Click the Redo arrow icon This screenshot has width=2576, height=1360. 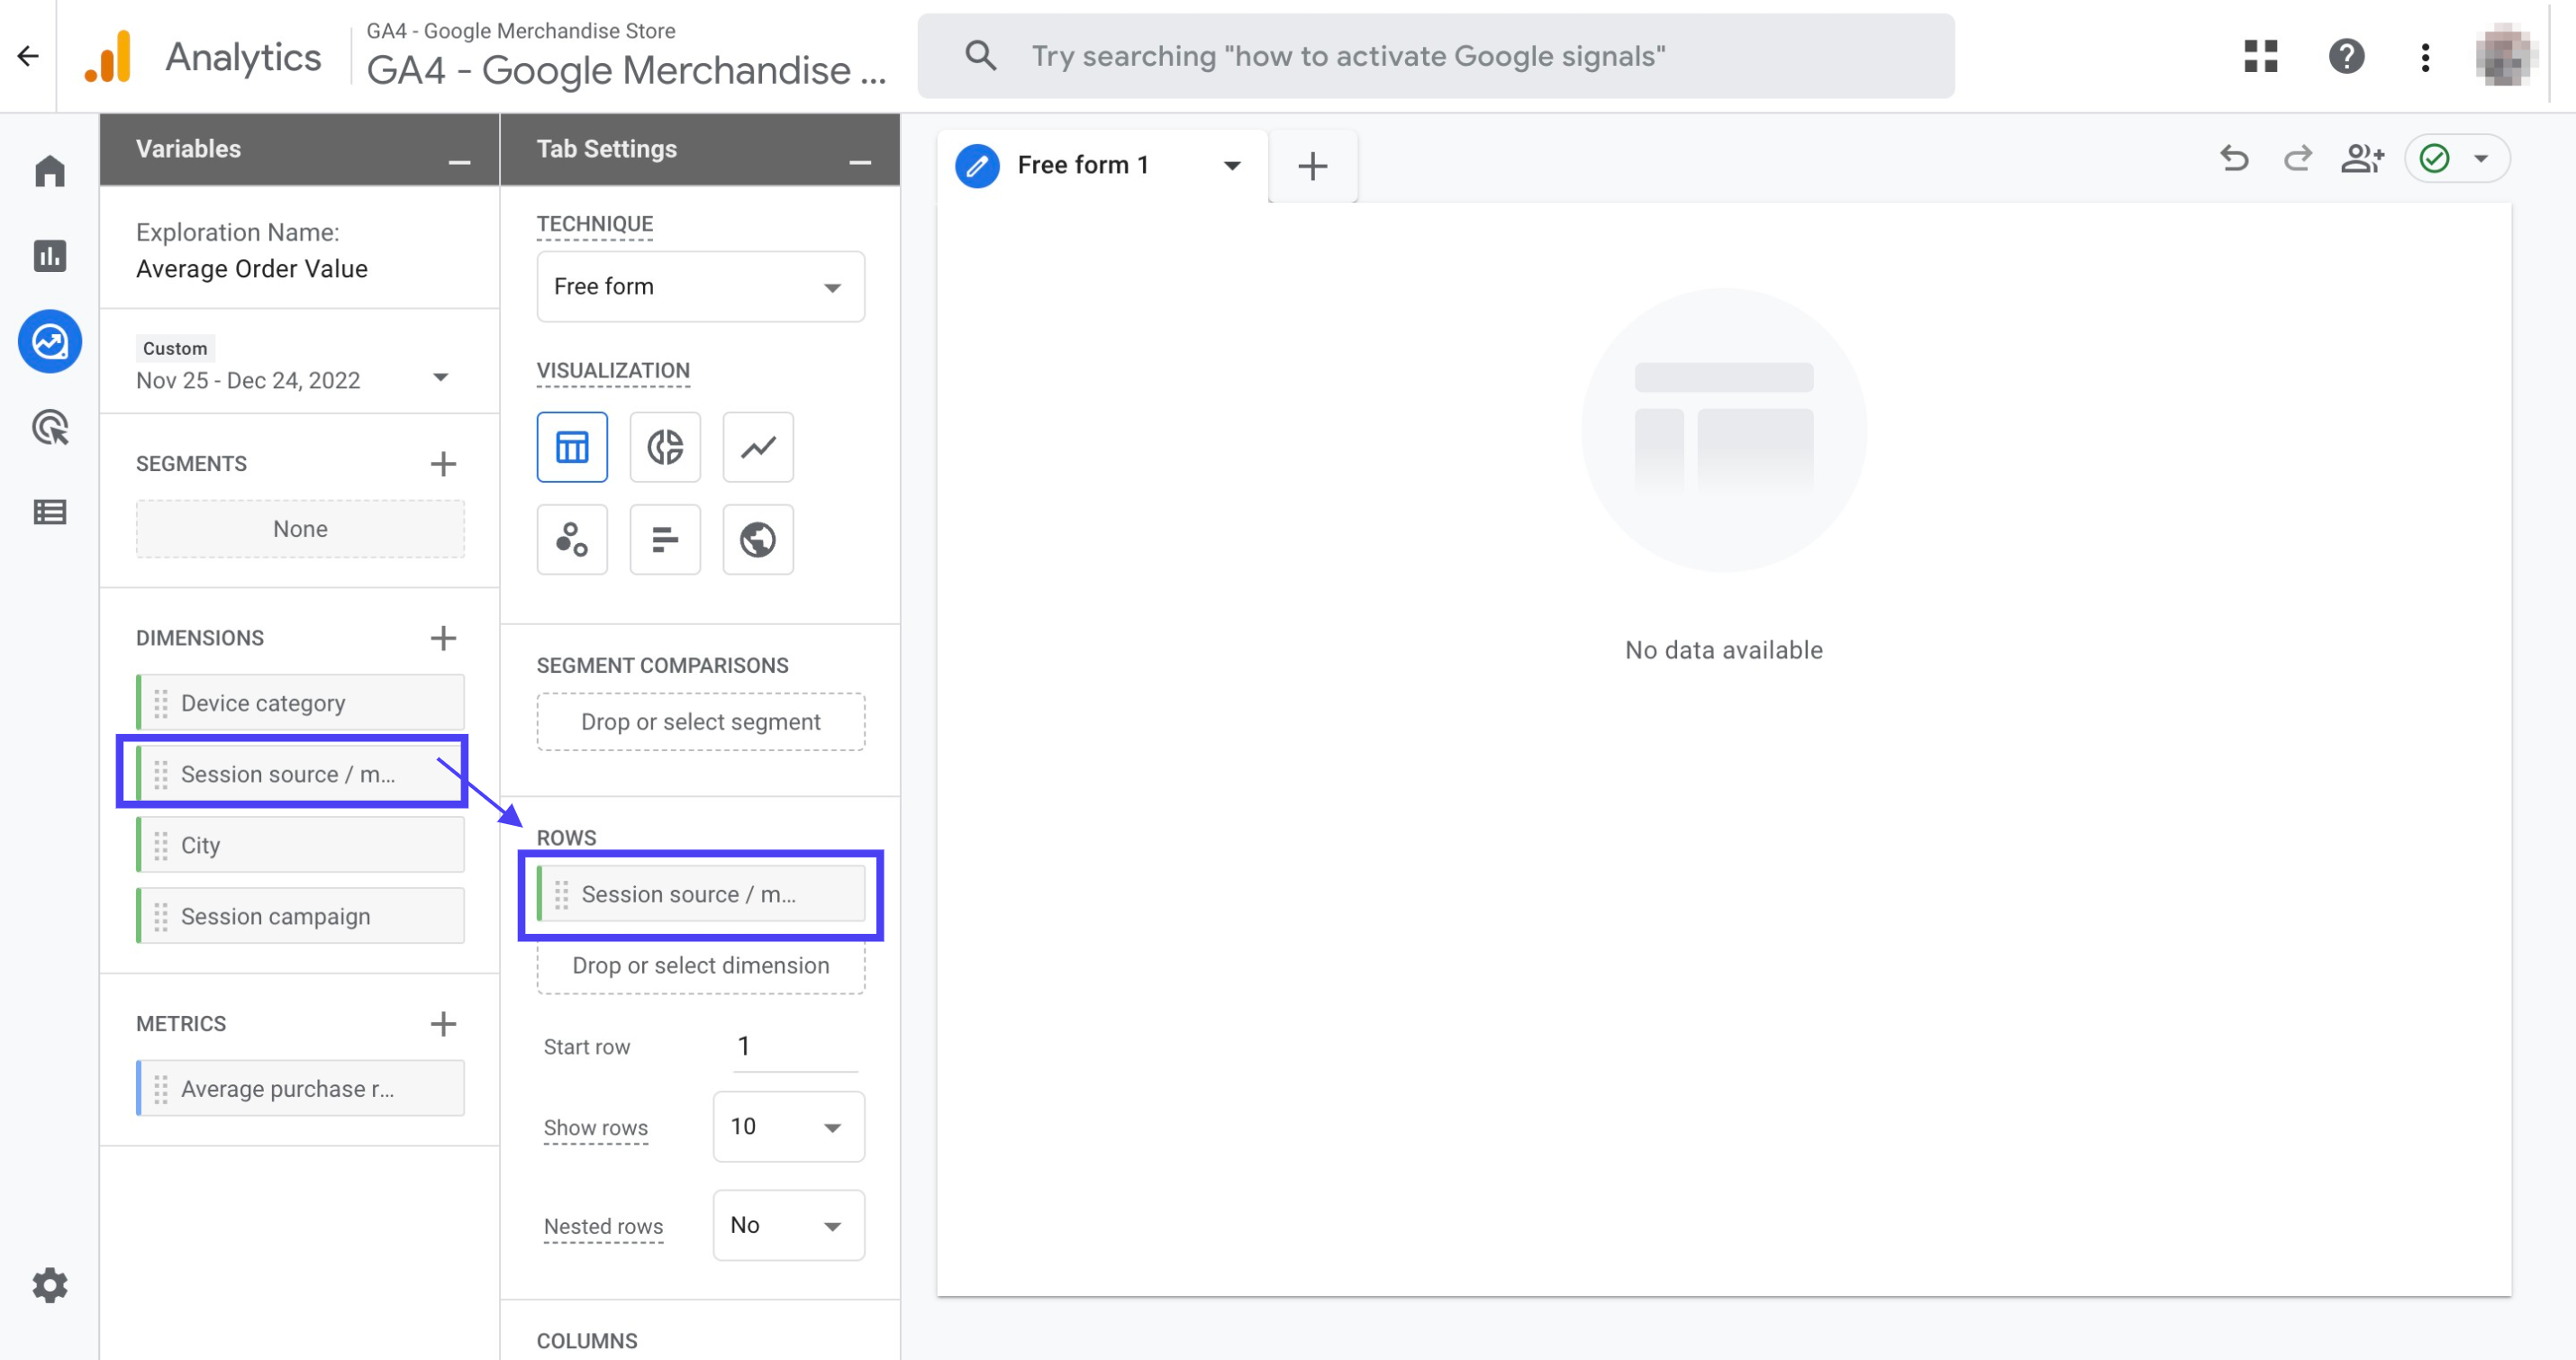pyautogui.click(x=2298, y=158)
